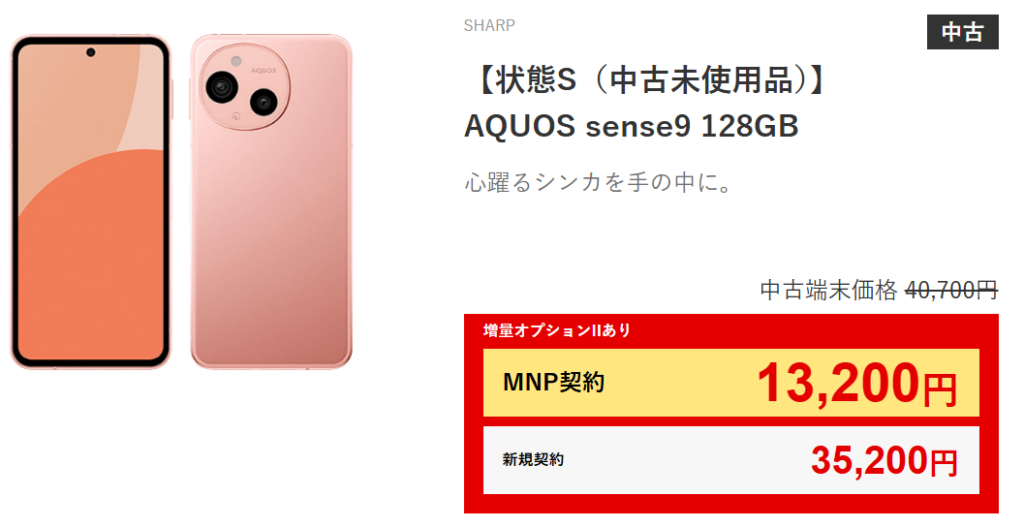Click the right rear camera lens
The width and height of the screenshot is (1024, 528).
[x=264, y=100]
